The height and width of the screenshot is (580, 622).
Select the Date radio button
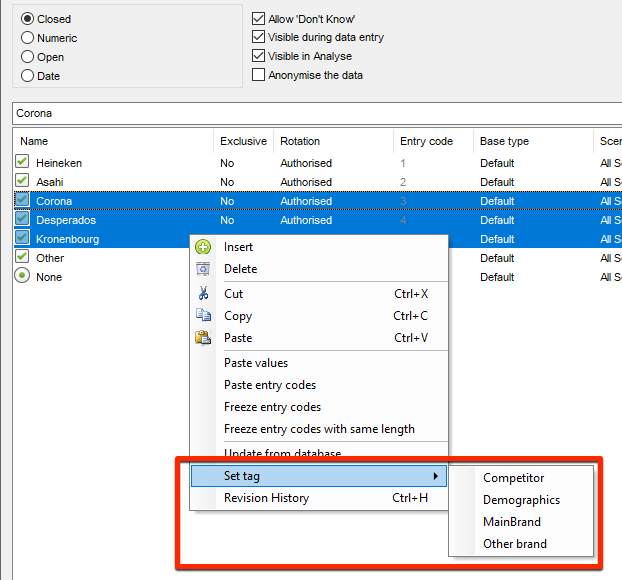pos(27,76)
